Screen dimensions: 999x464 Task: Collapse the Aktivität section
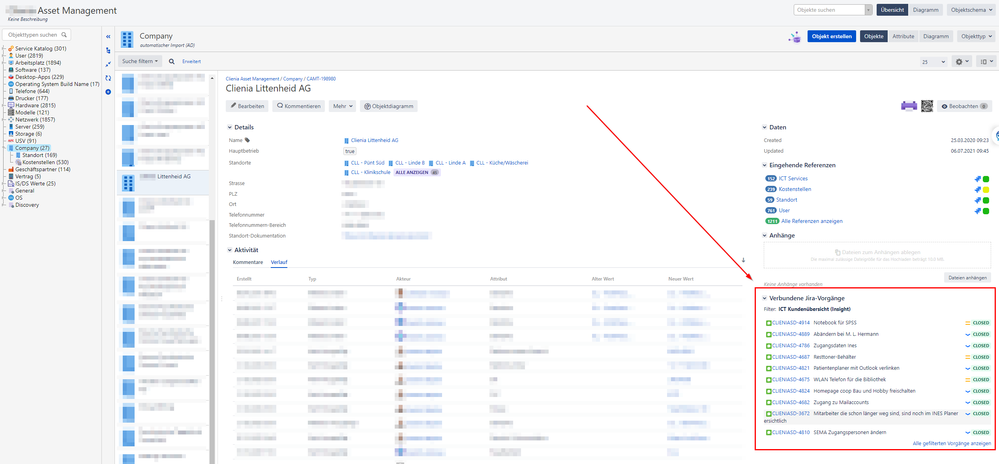coord(230,250)
